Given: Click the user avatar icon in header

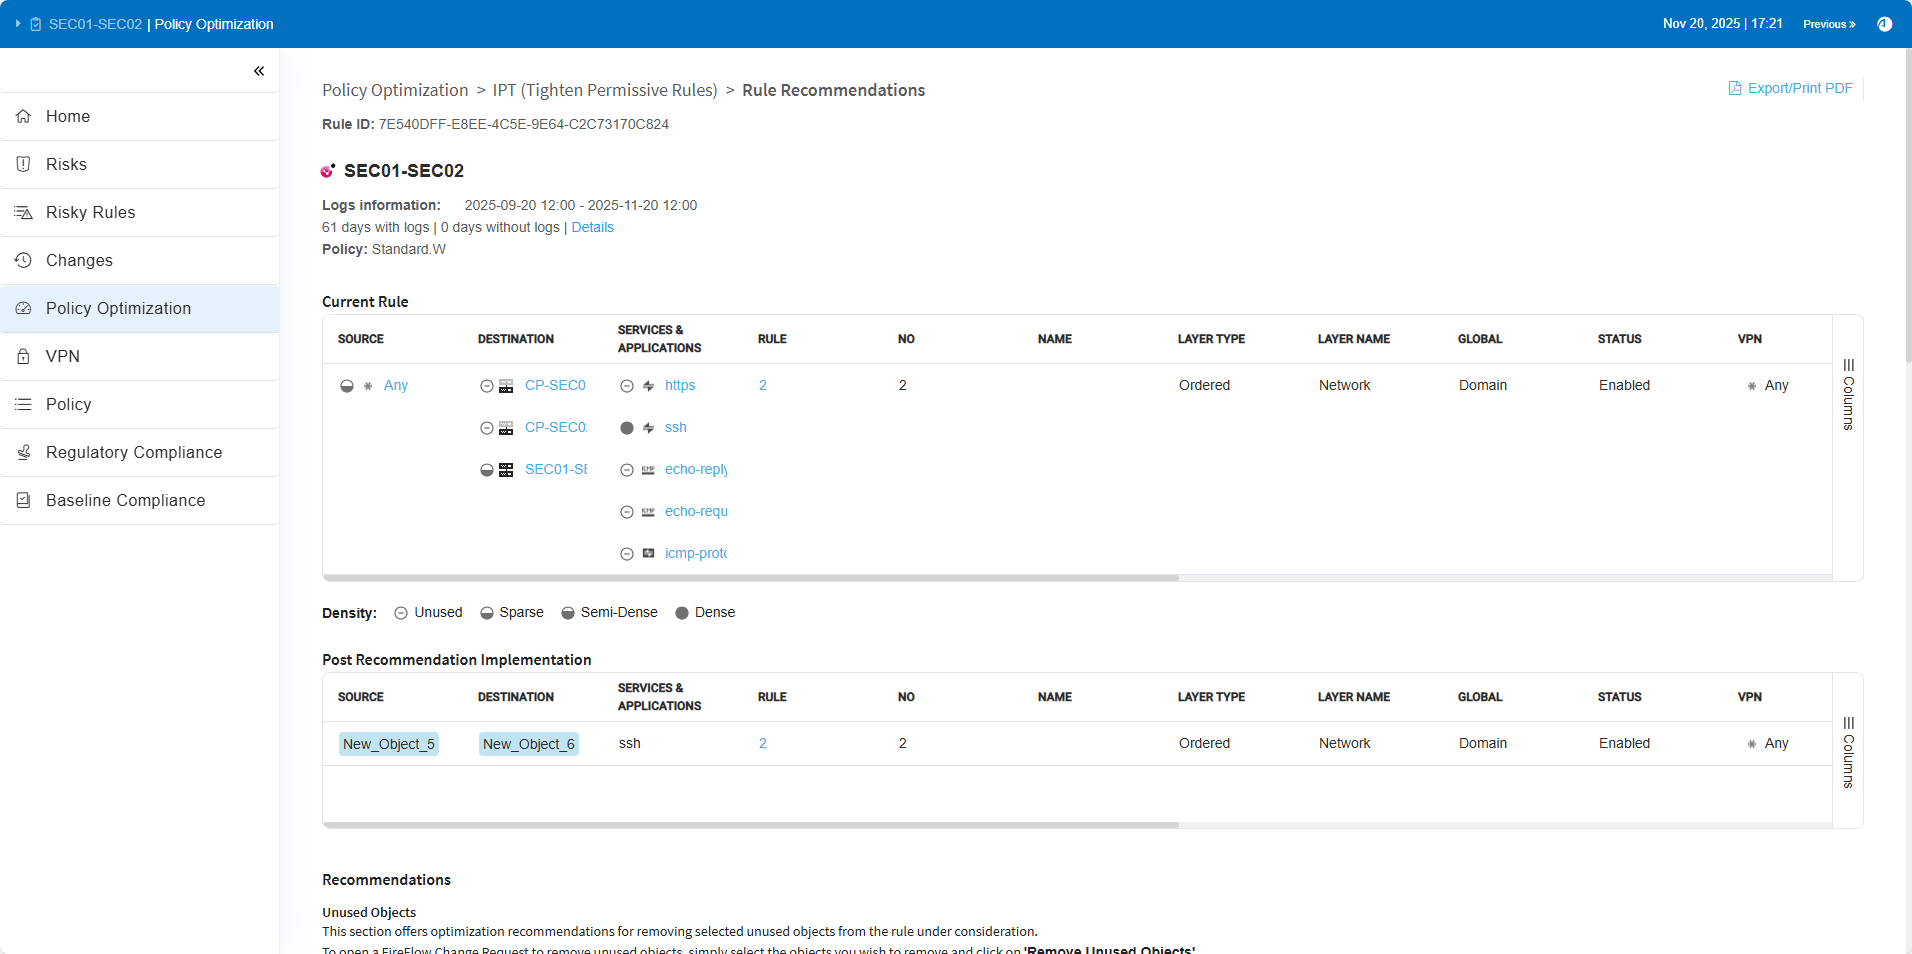Looking at the screenshot, I should (x=1884, y=24).
